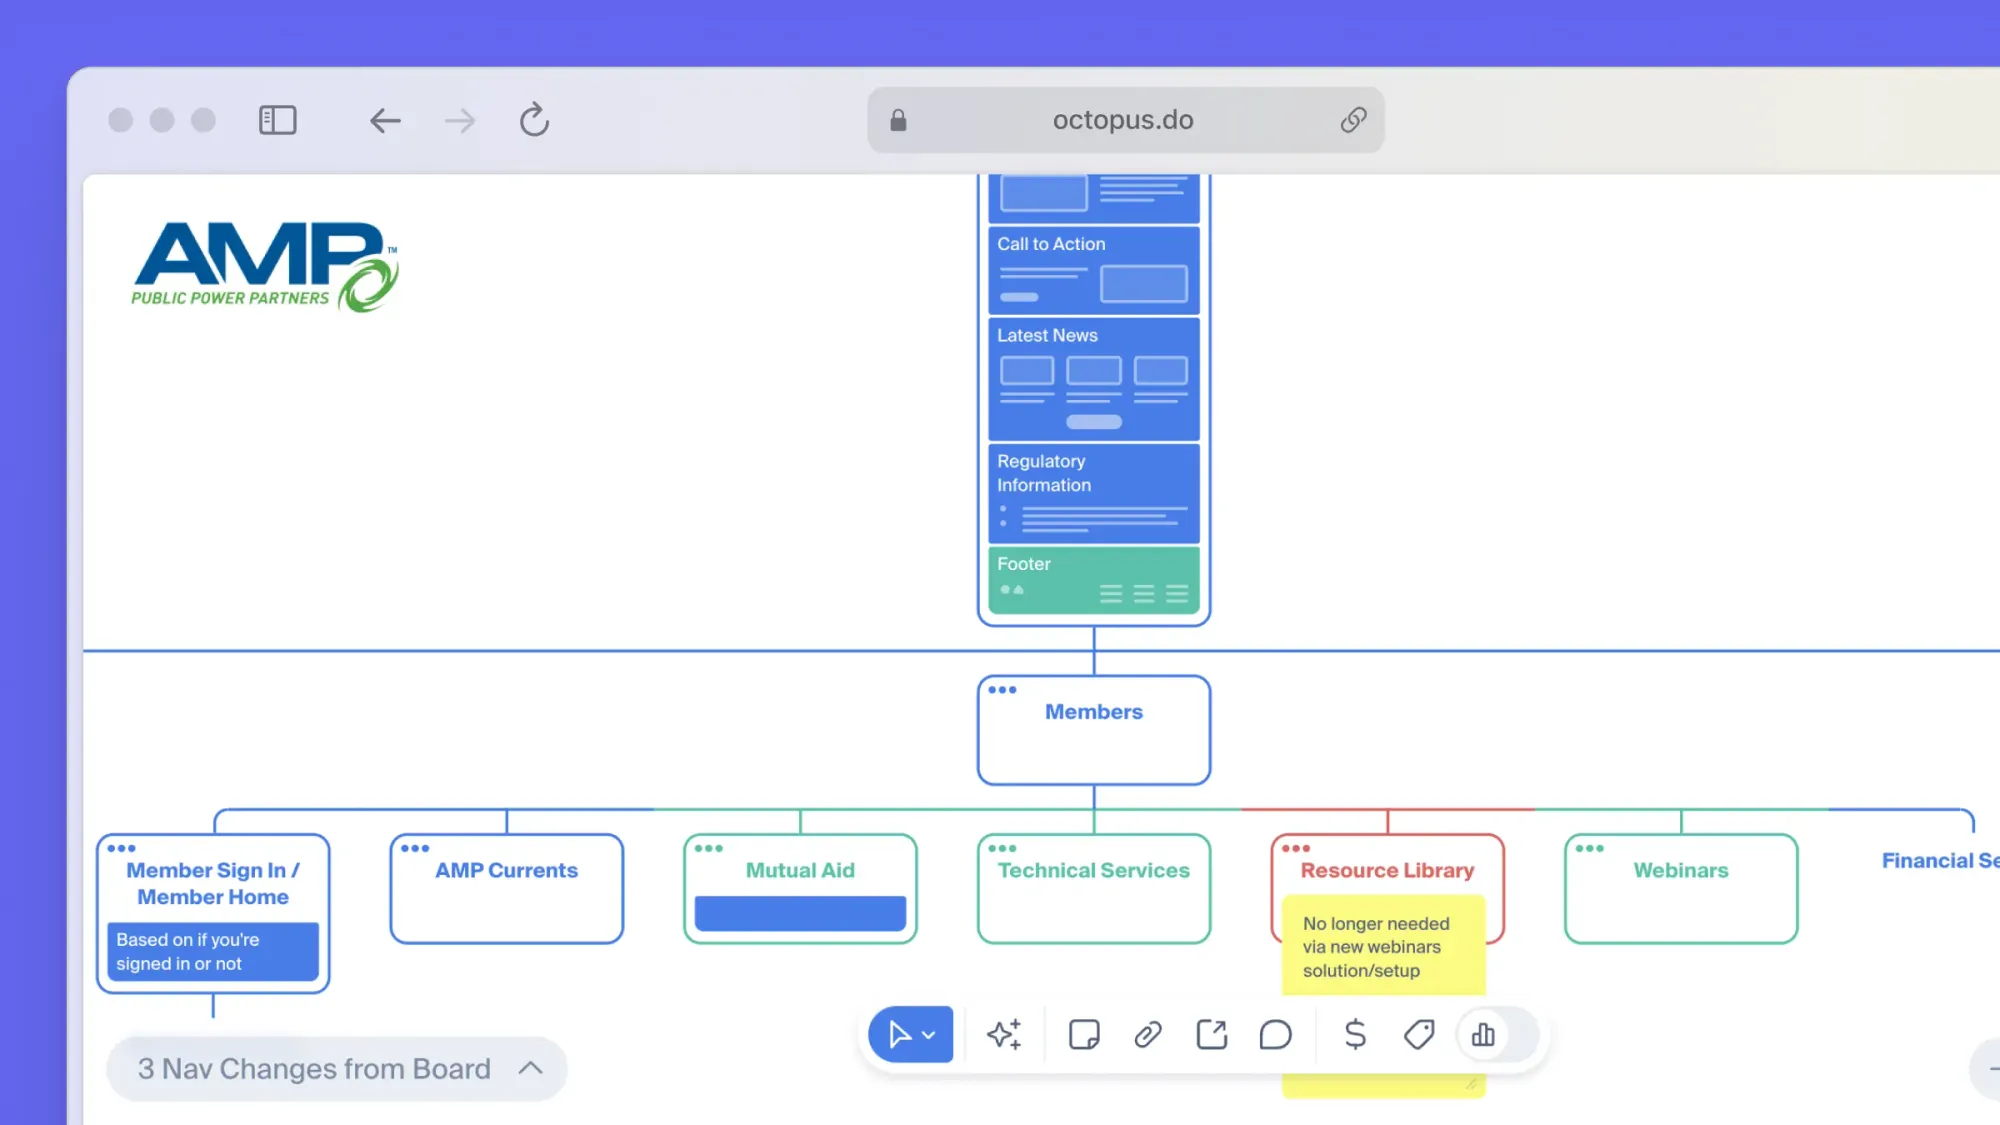The width and height of the screenshot is (2000, 1125).
Task: Select the Webinars page node
Action: point(1680,889)
